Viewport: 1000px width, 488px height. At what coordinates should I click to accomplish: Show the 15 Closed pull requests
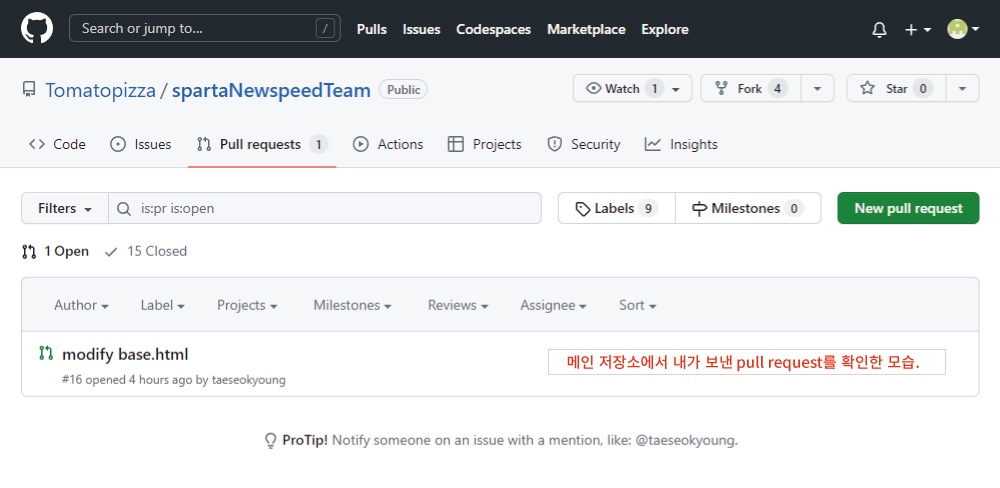[146, 251]
